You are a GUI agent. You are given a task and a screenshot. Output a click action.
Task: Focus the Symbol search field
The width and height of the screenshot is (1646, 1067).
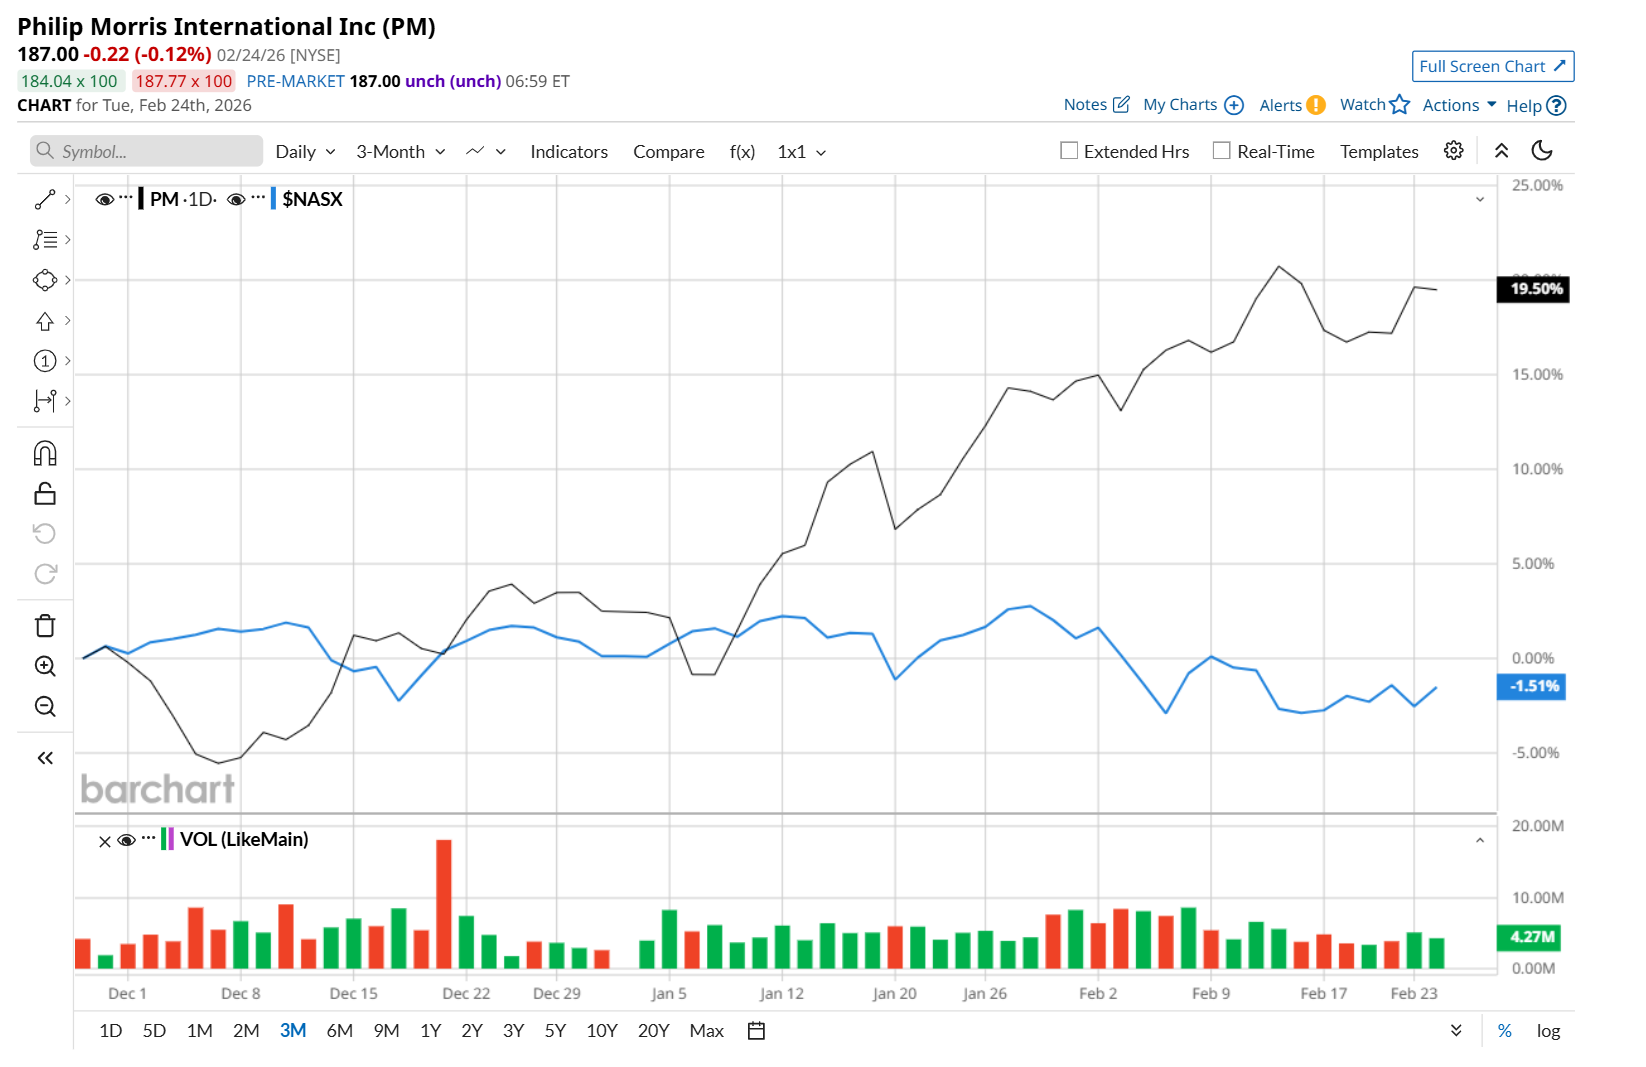click(146, 151)
